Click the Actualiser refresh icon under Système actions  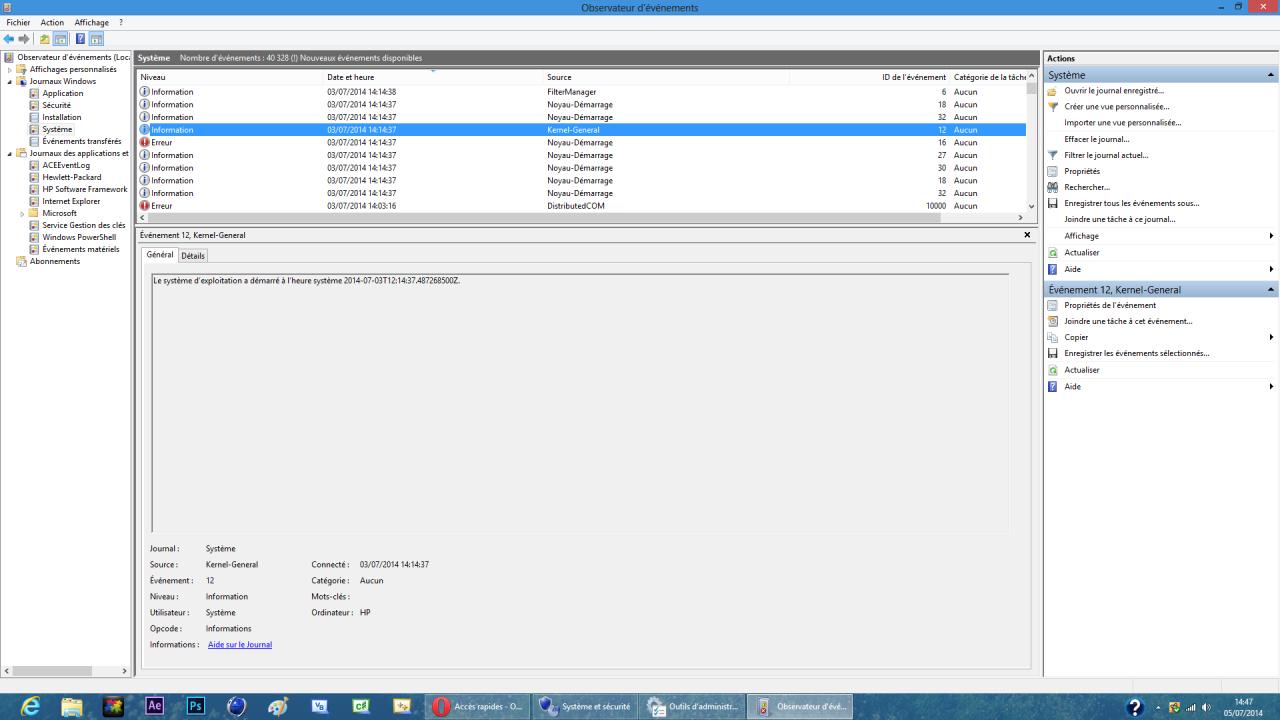pos(1052,253)
